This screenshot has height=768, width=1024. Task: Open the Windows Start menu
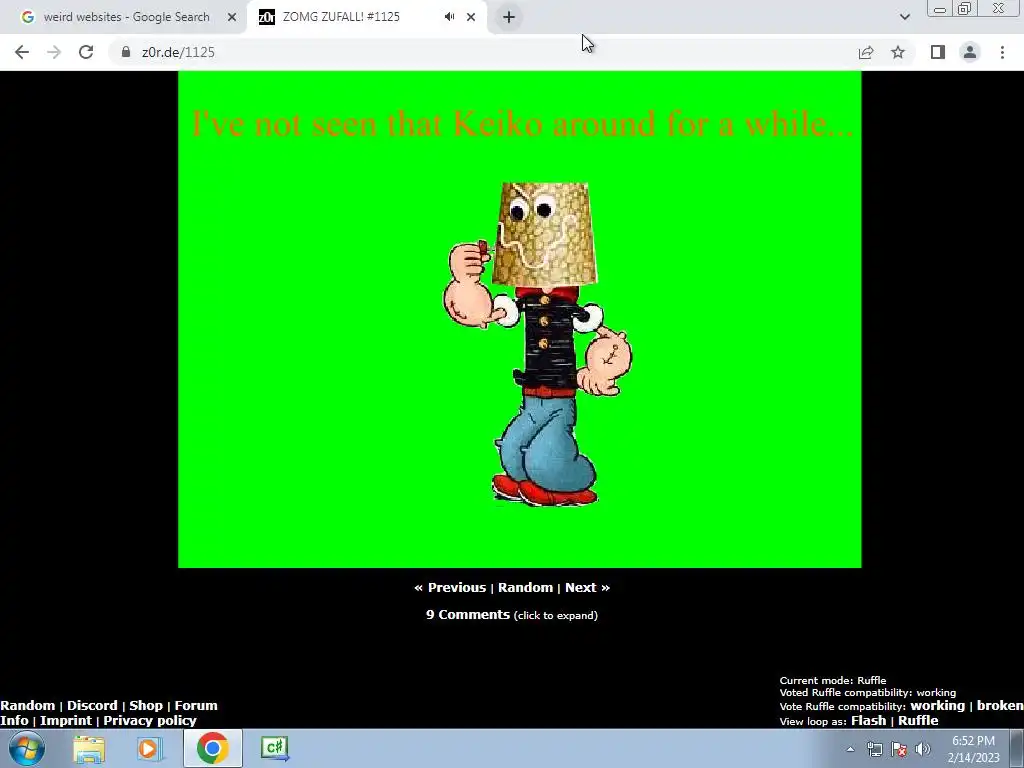[x=27, y=748]
